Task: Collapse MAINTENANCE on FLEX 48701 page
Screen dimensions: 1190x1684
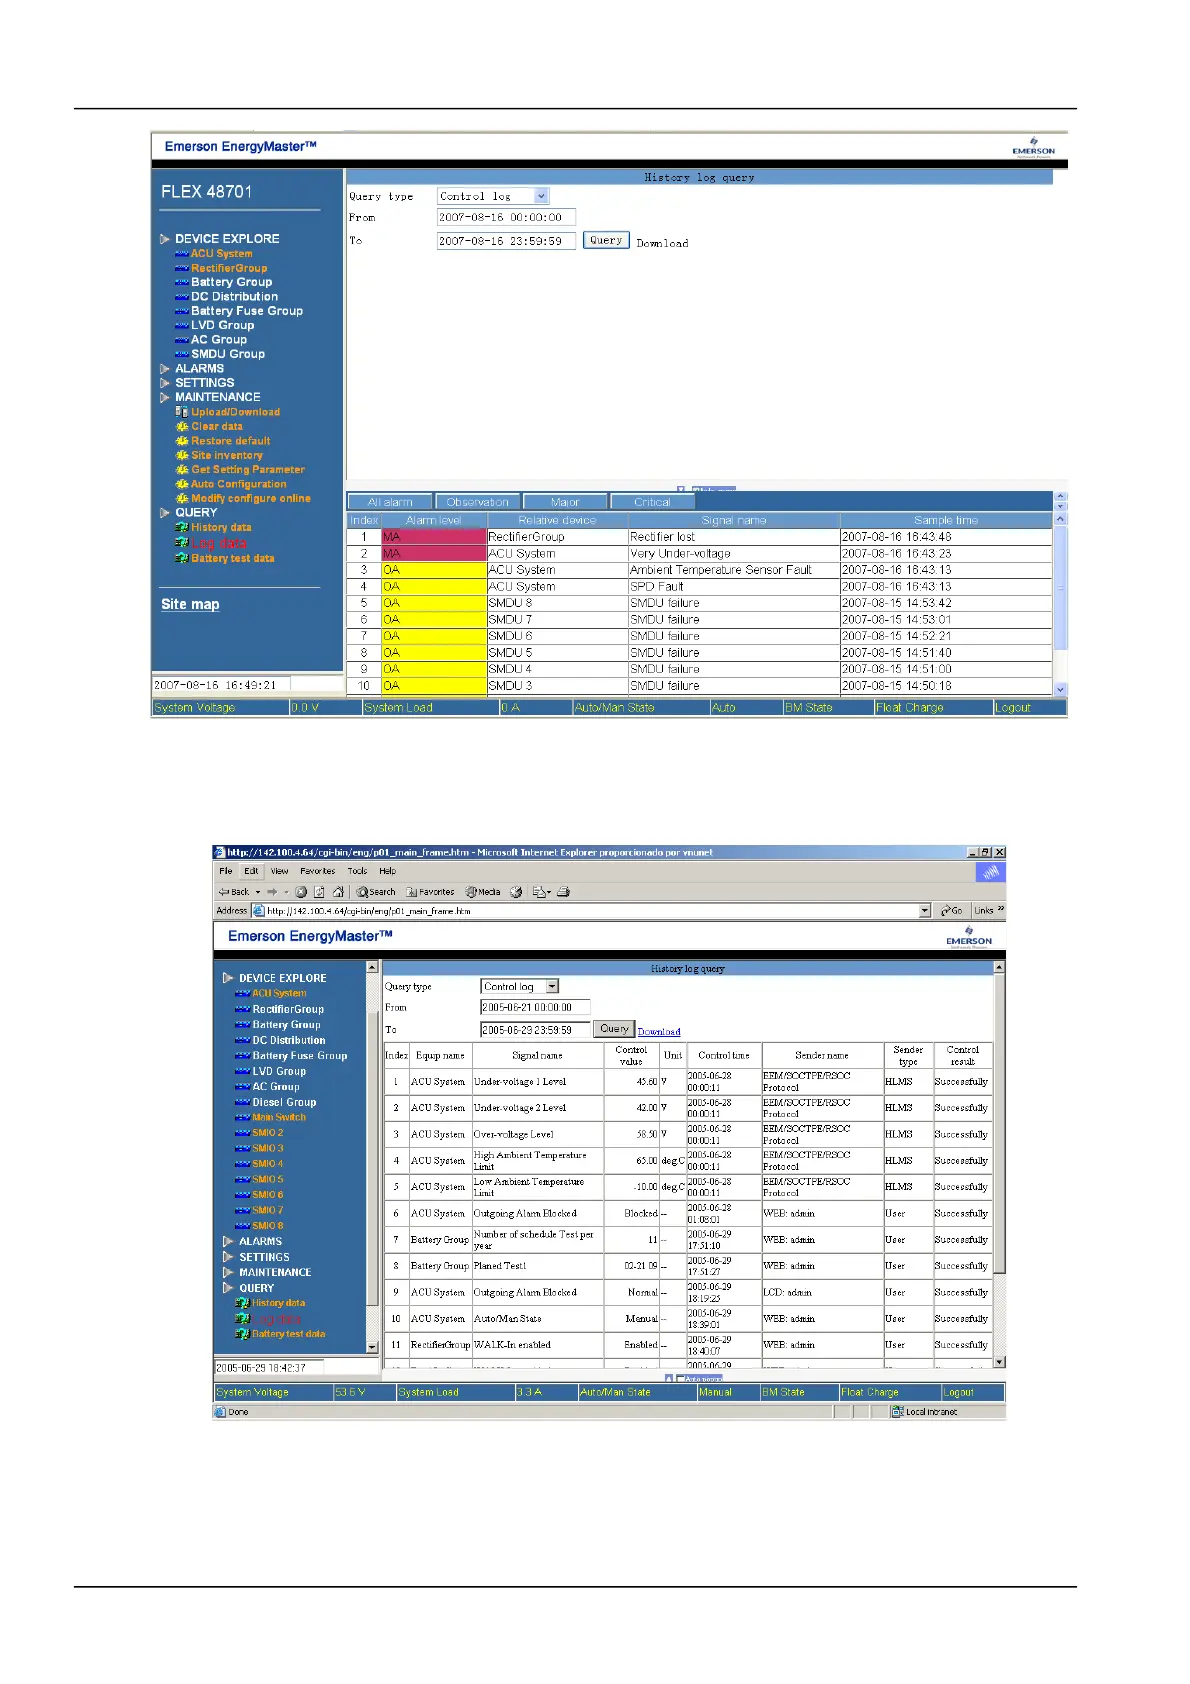Action: point(165,397)
